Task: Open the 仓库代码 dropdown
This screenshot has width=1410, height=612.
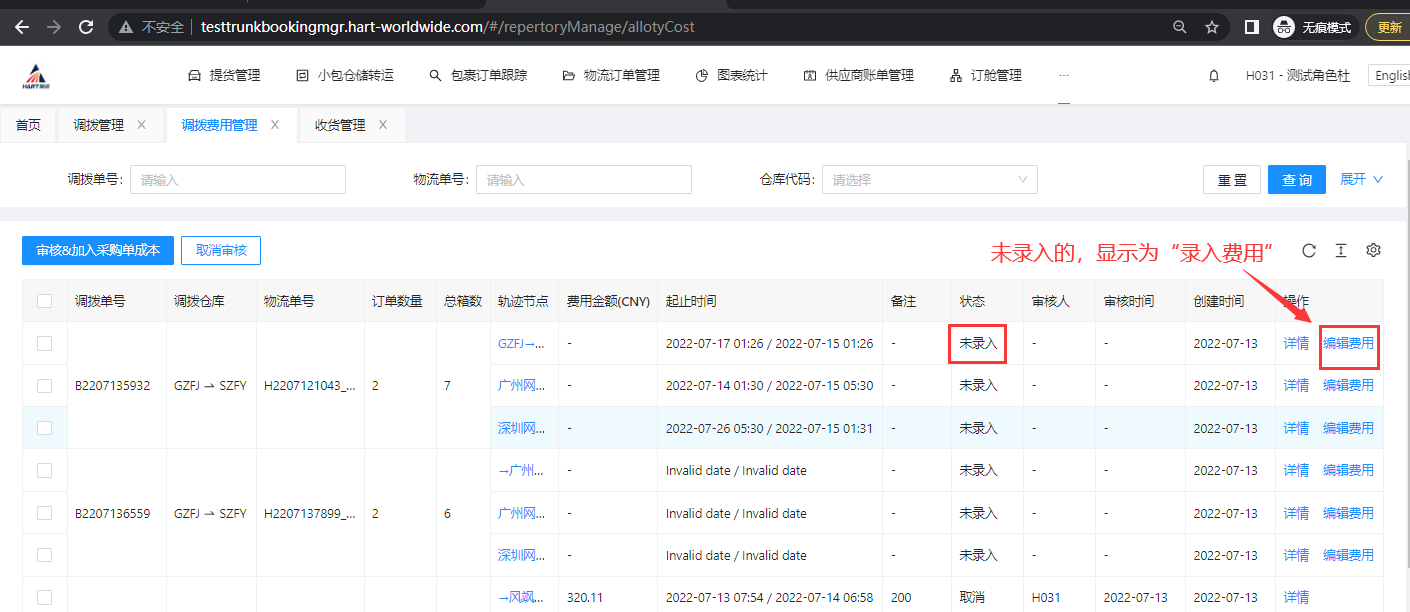Action: [929, 180]
